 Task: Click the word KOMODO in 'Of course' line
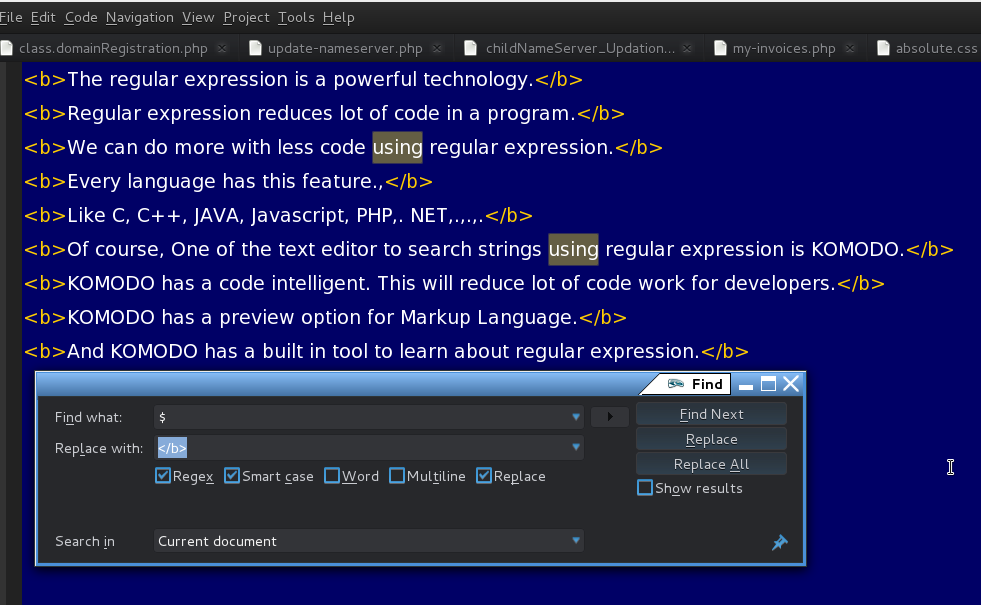coord(855,250)
